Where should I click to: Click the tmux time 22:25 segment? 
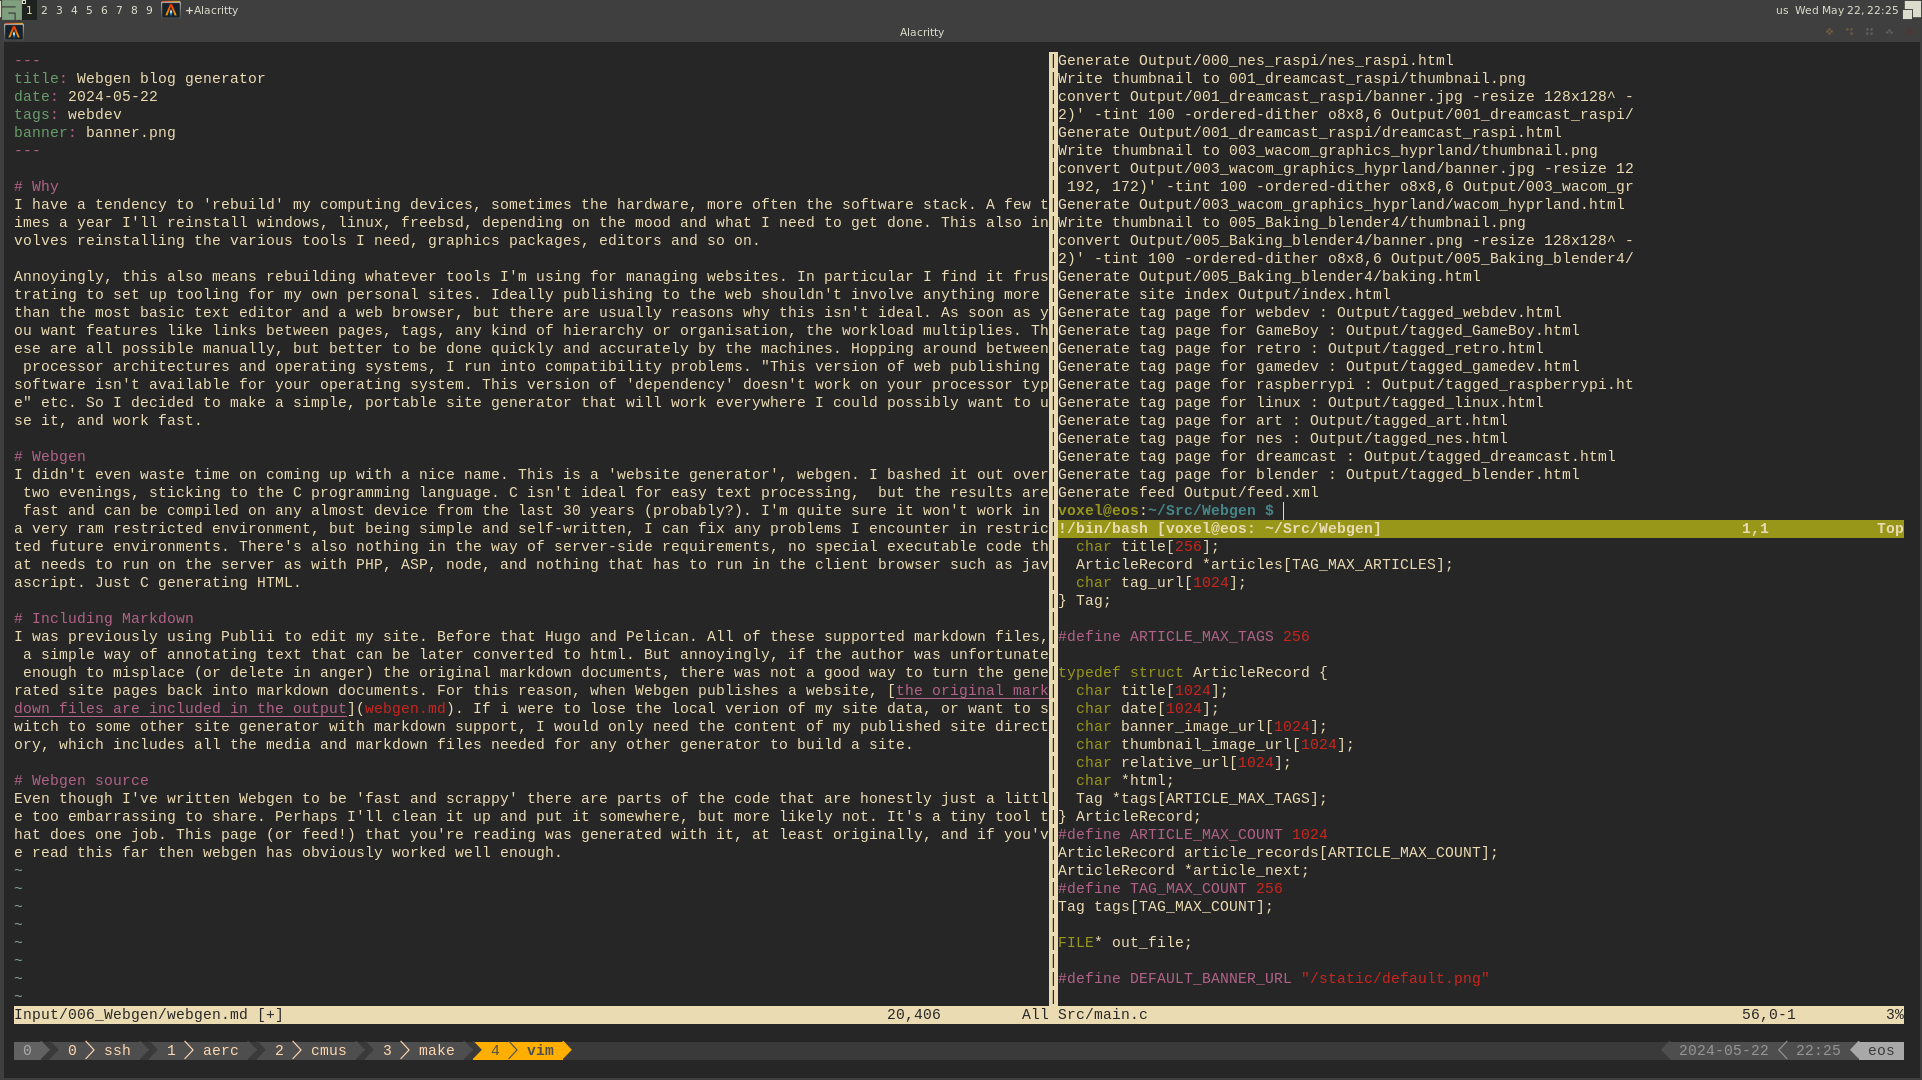click(x=1817, y=1051)
